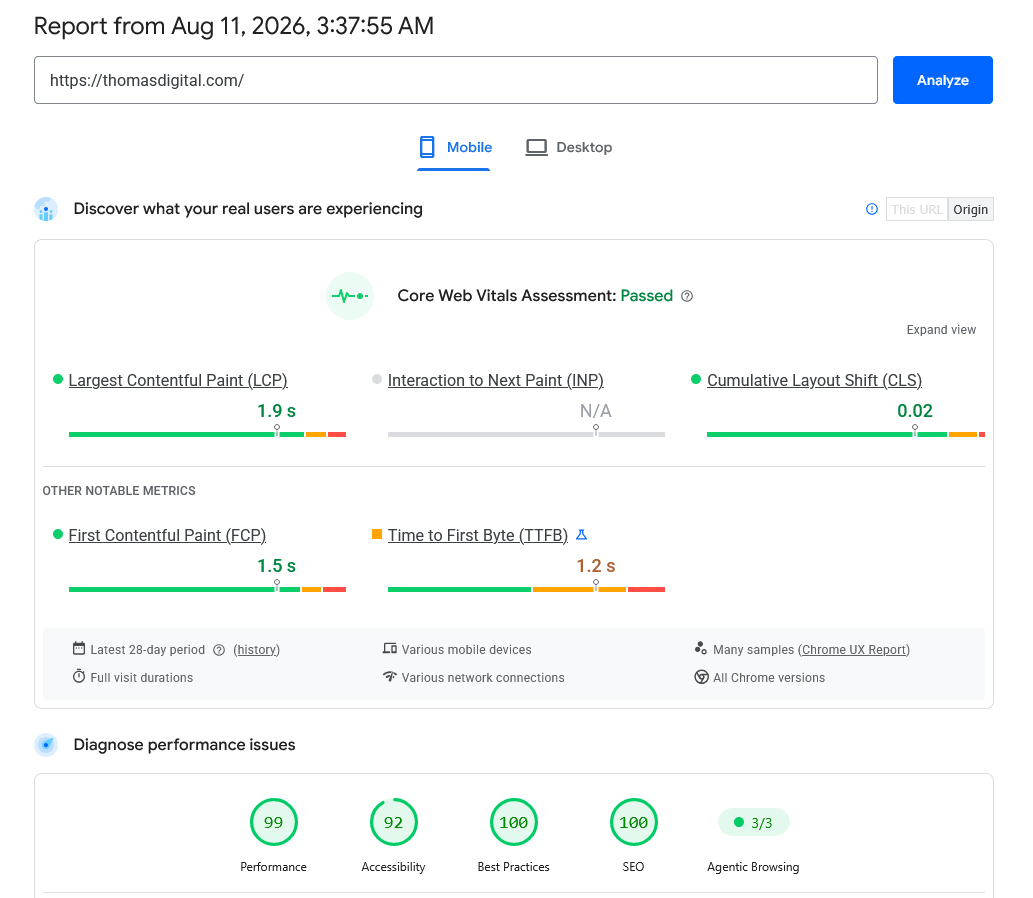
Task: Click the OTHER NOTABLE METRICS label
Action: [119, 491]
